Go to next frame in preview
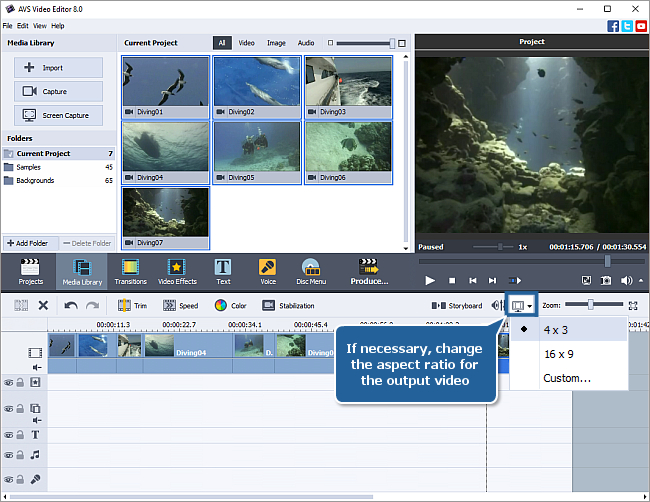Image resolution: width=650 pixels, height=502 pixels. (492, 281)
